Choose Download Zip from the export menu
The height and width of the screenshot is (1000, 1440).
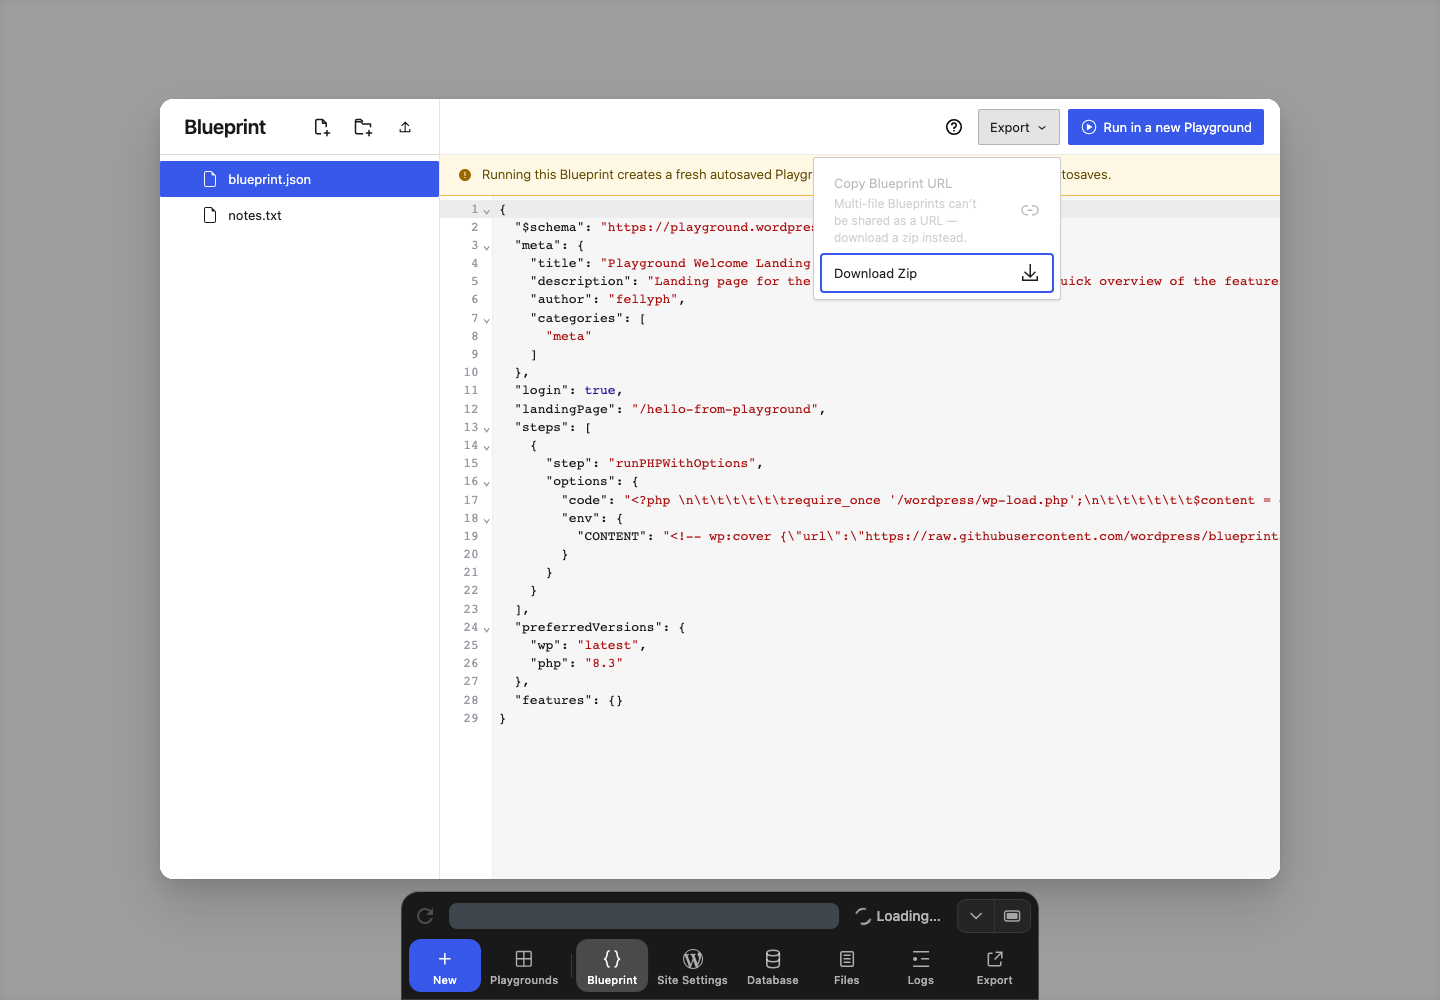[x=937, y=273]
